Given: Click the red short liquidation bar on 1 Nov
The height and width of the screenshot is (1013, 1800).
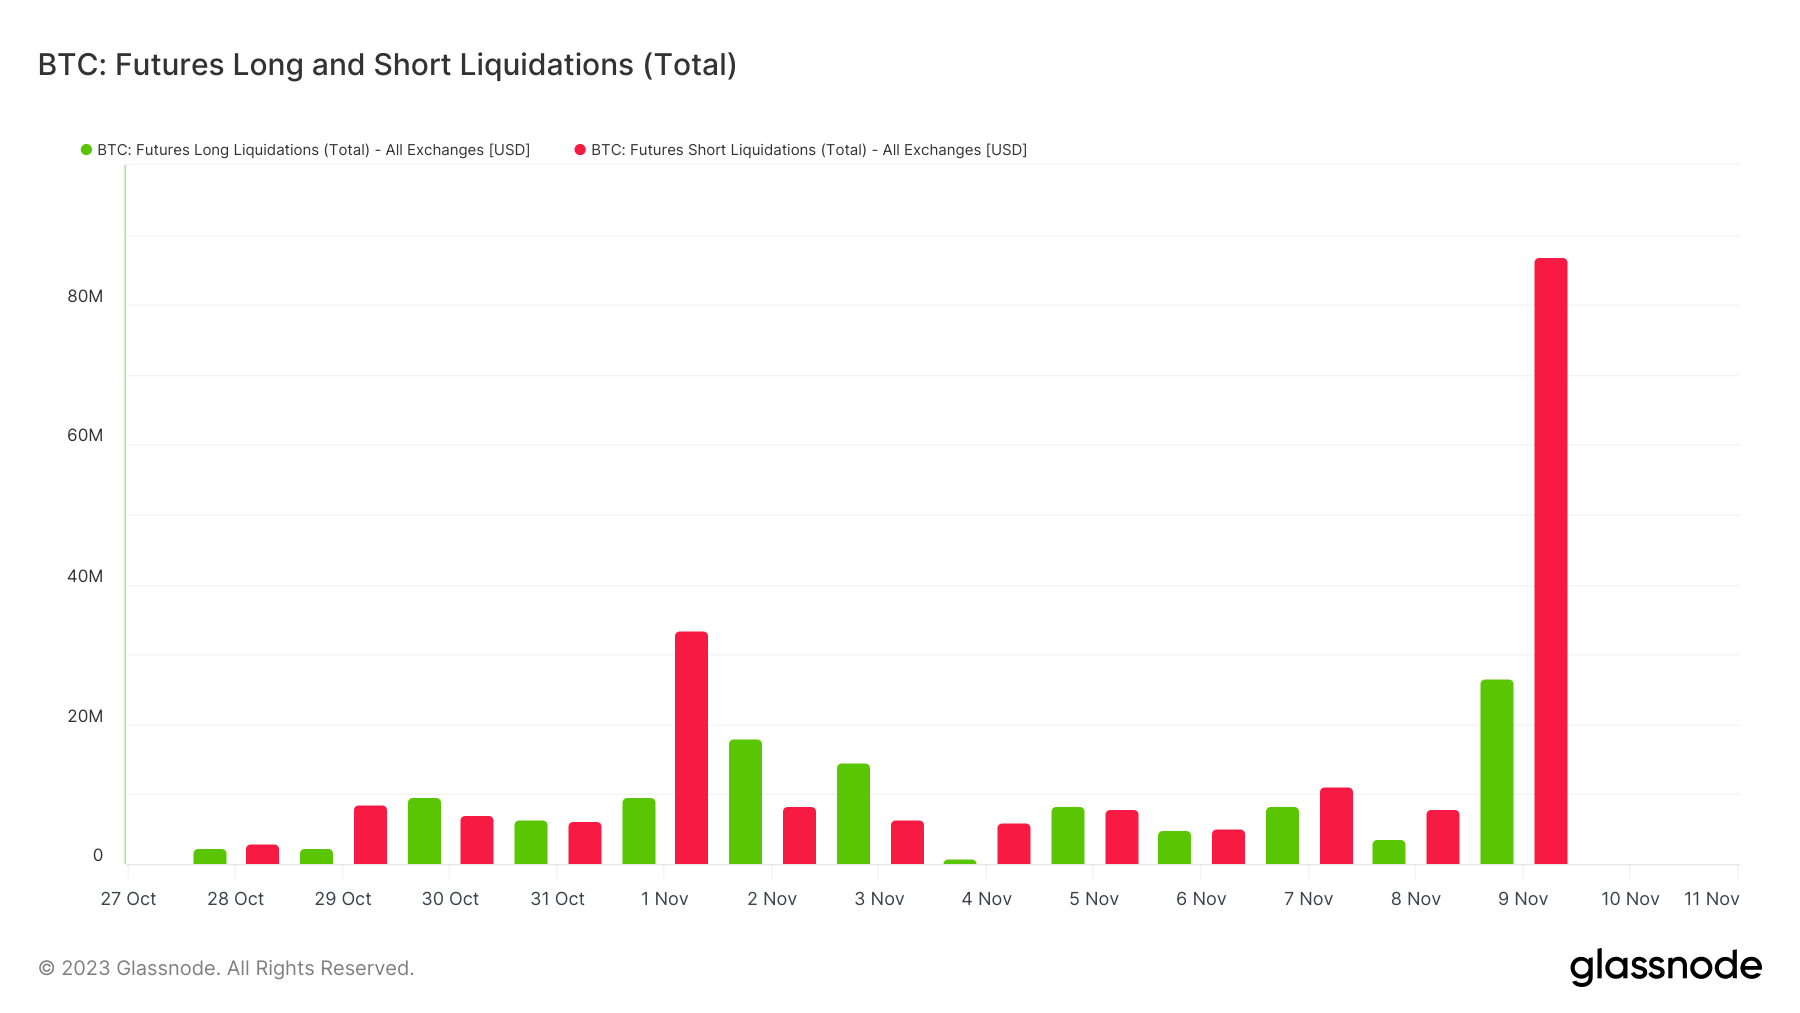Looking at the screenshot, I should (x=691, y=748).
